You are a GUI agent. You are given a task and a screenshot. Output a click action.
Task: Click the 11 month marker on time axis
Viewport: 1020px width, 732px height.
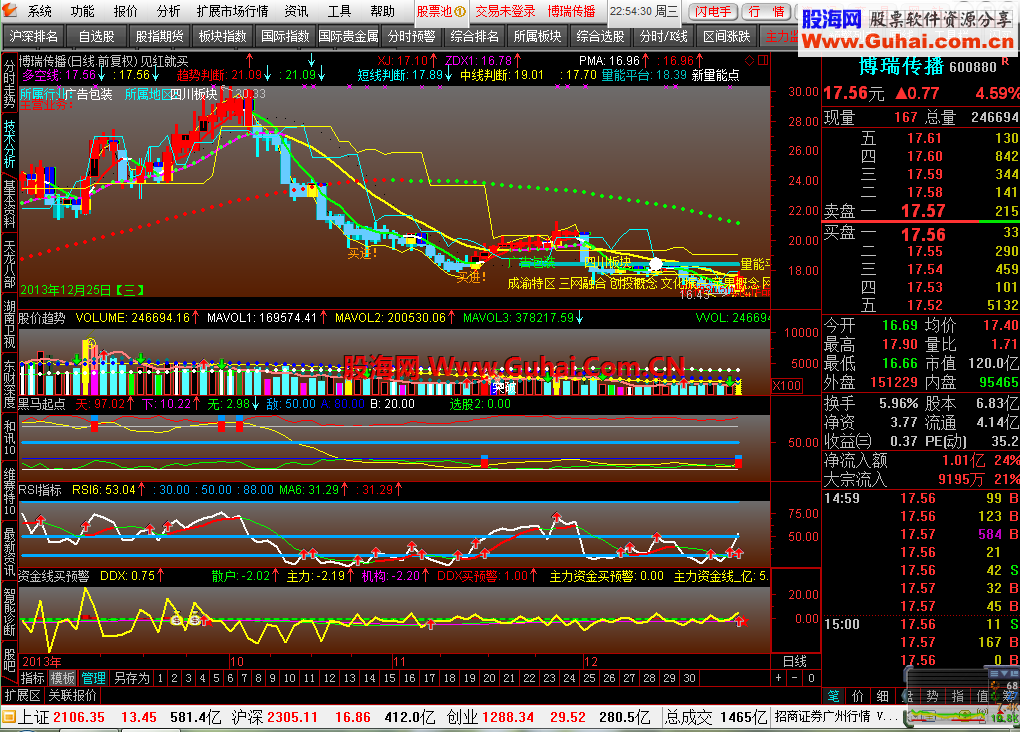click(x=399, y=661)
